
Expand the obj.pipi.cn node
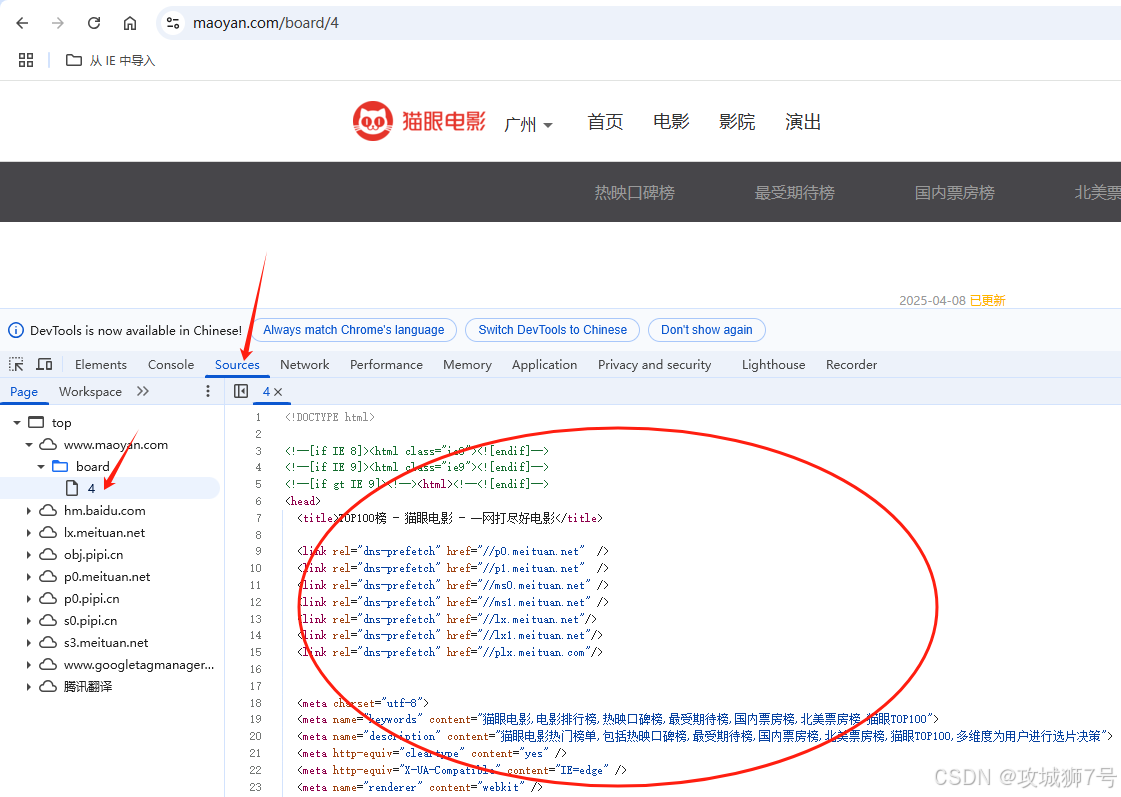click(x=29, y=555)
